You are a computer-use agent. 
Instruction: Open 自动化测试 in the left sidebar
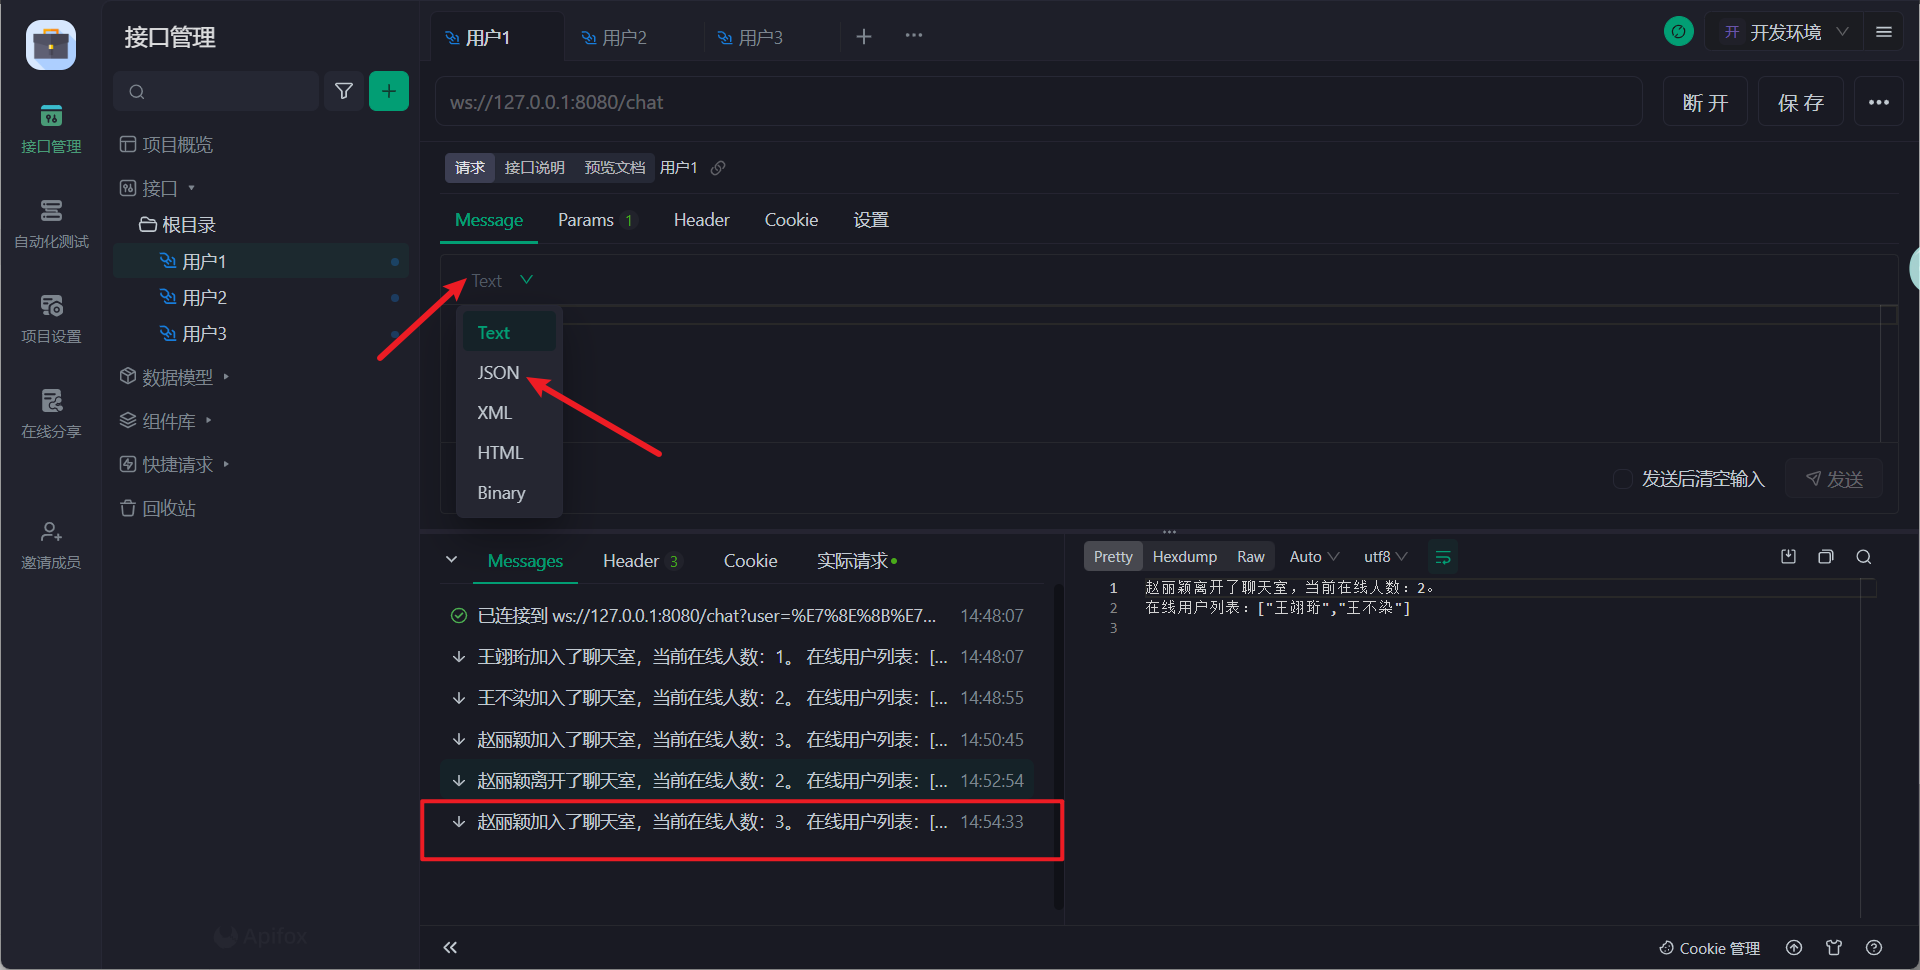[x=50, y=222]
